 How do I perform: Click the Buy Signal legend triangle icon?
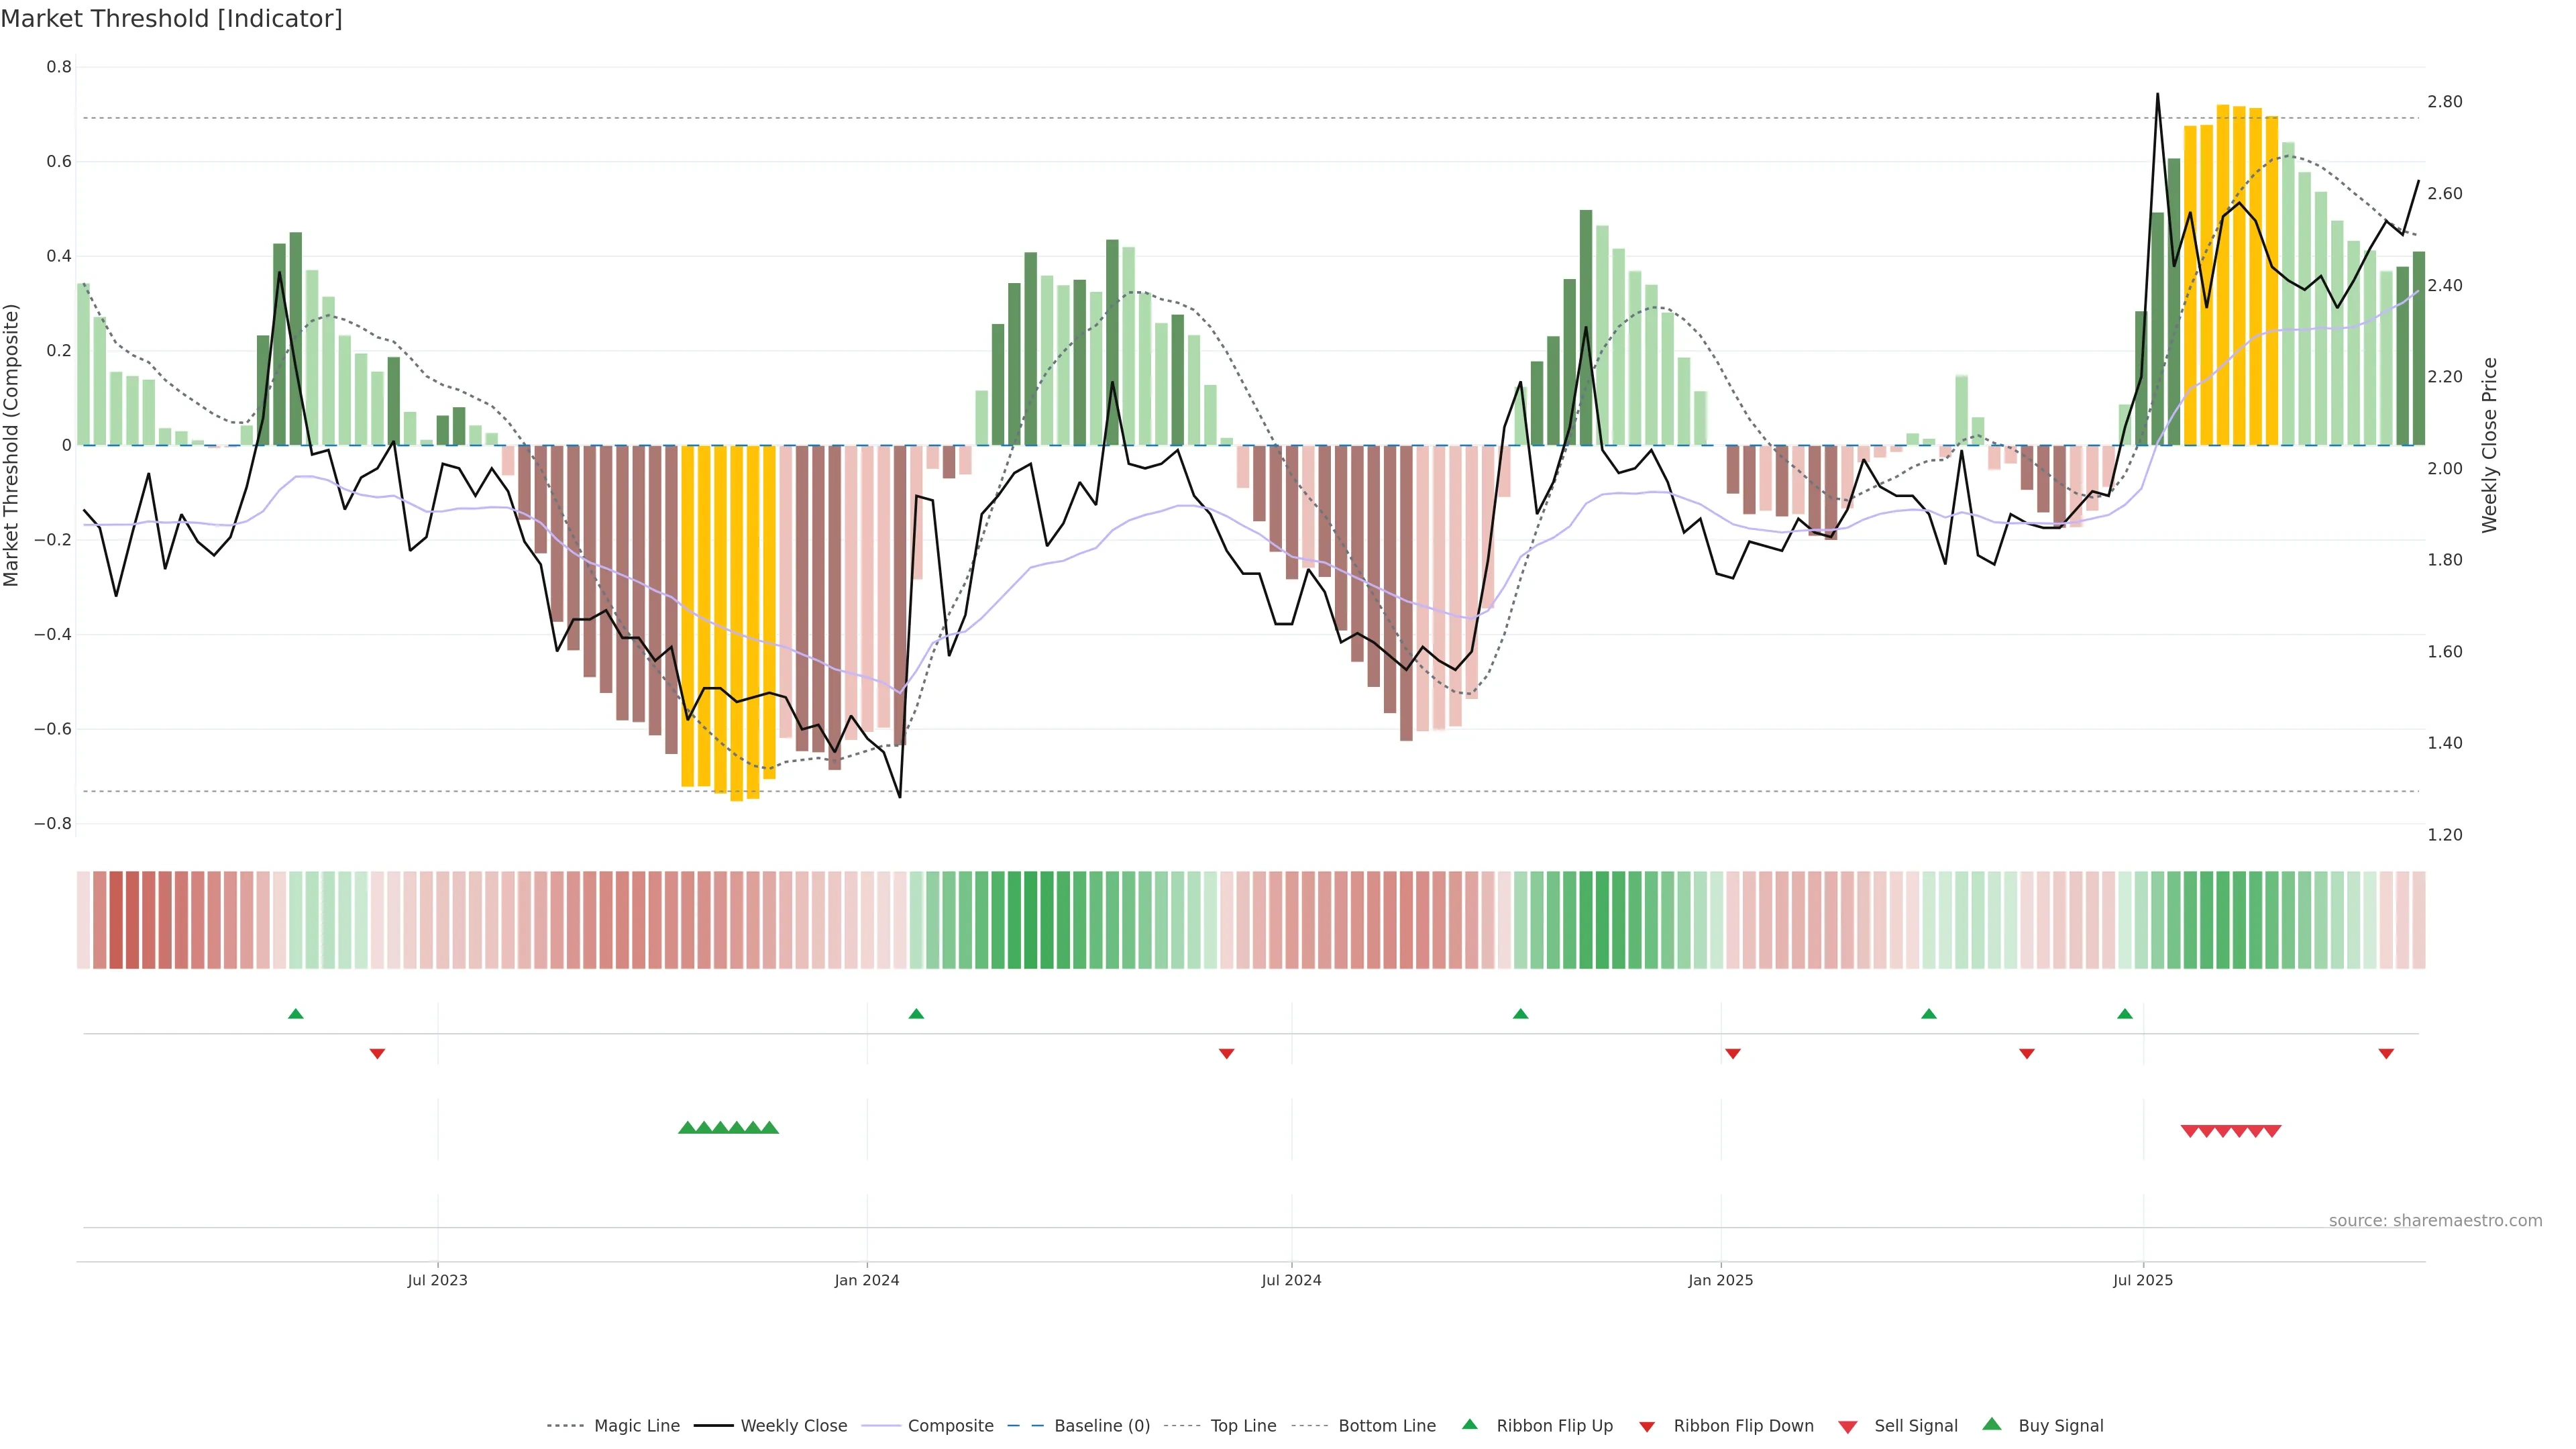(1992, 1425)
